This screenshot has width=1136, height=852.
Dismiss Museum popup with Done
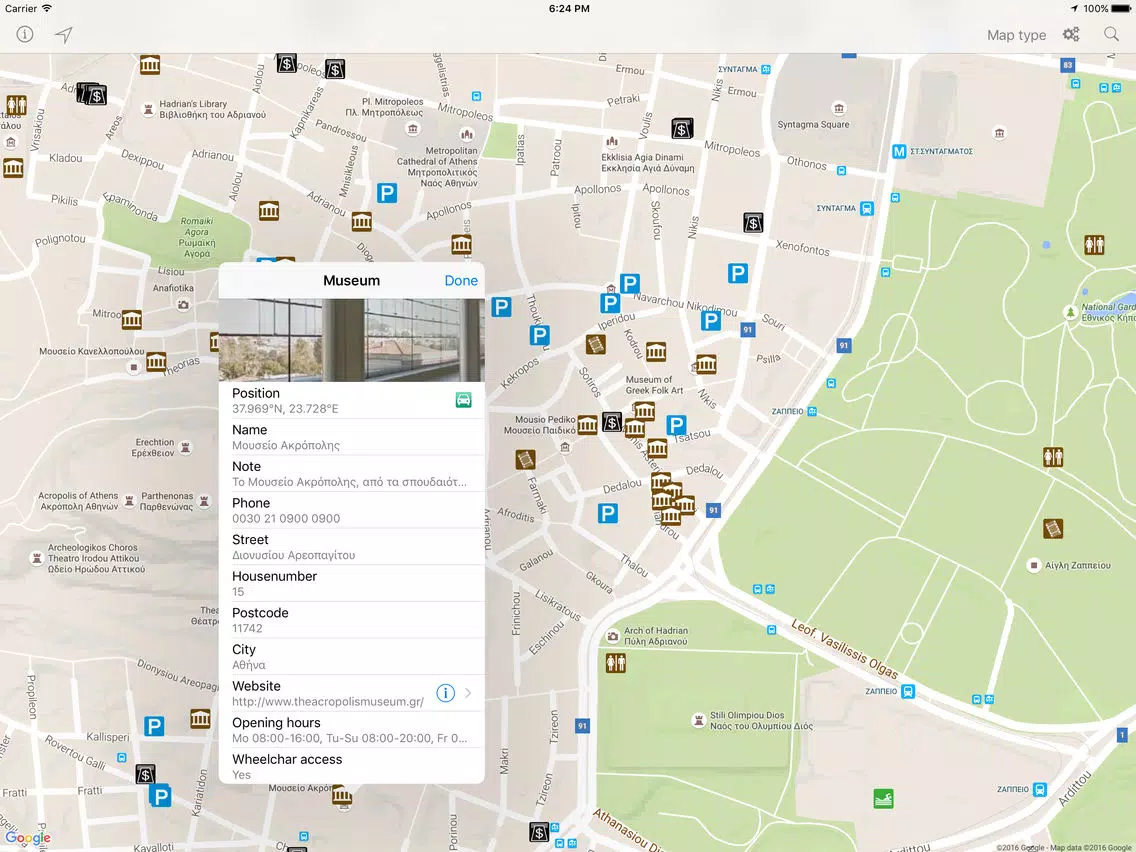pyautogui.click(x=461, y=280)
